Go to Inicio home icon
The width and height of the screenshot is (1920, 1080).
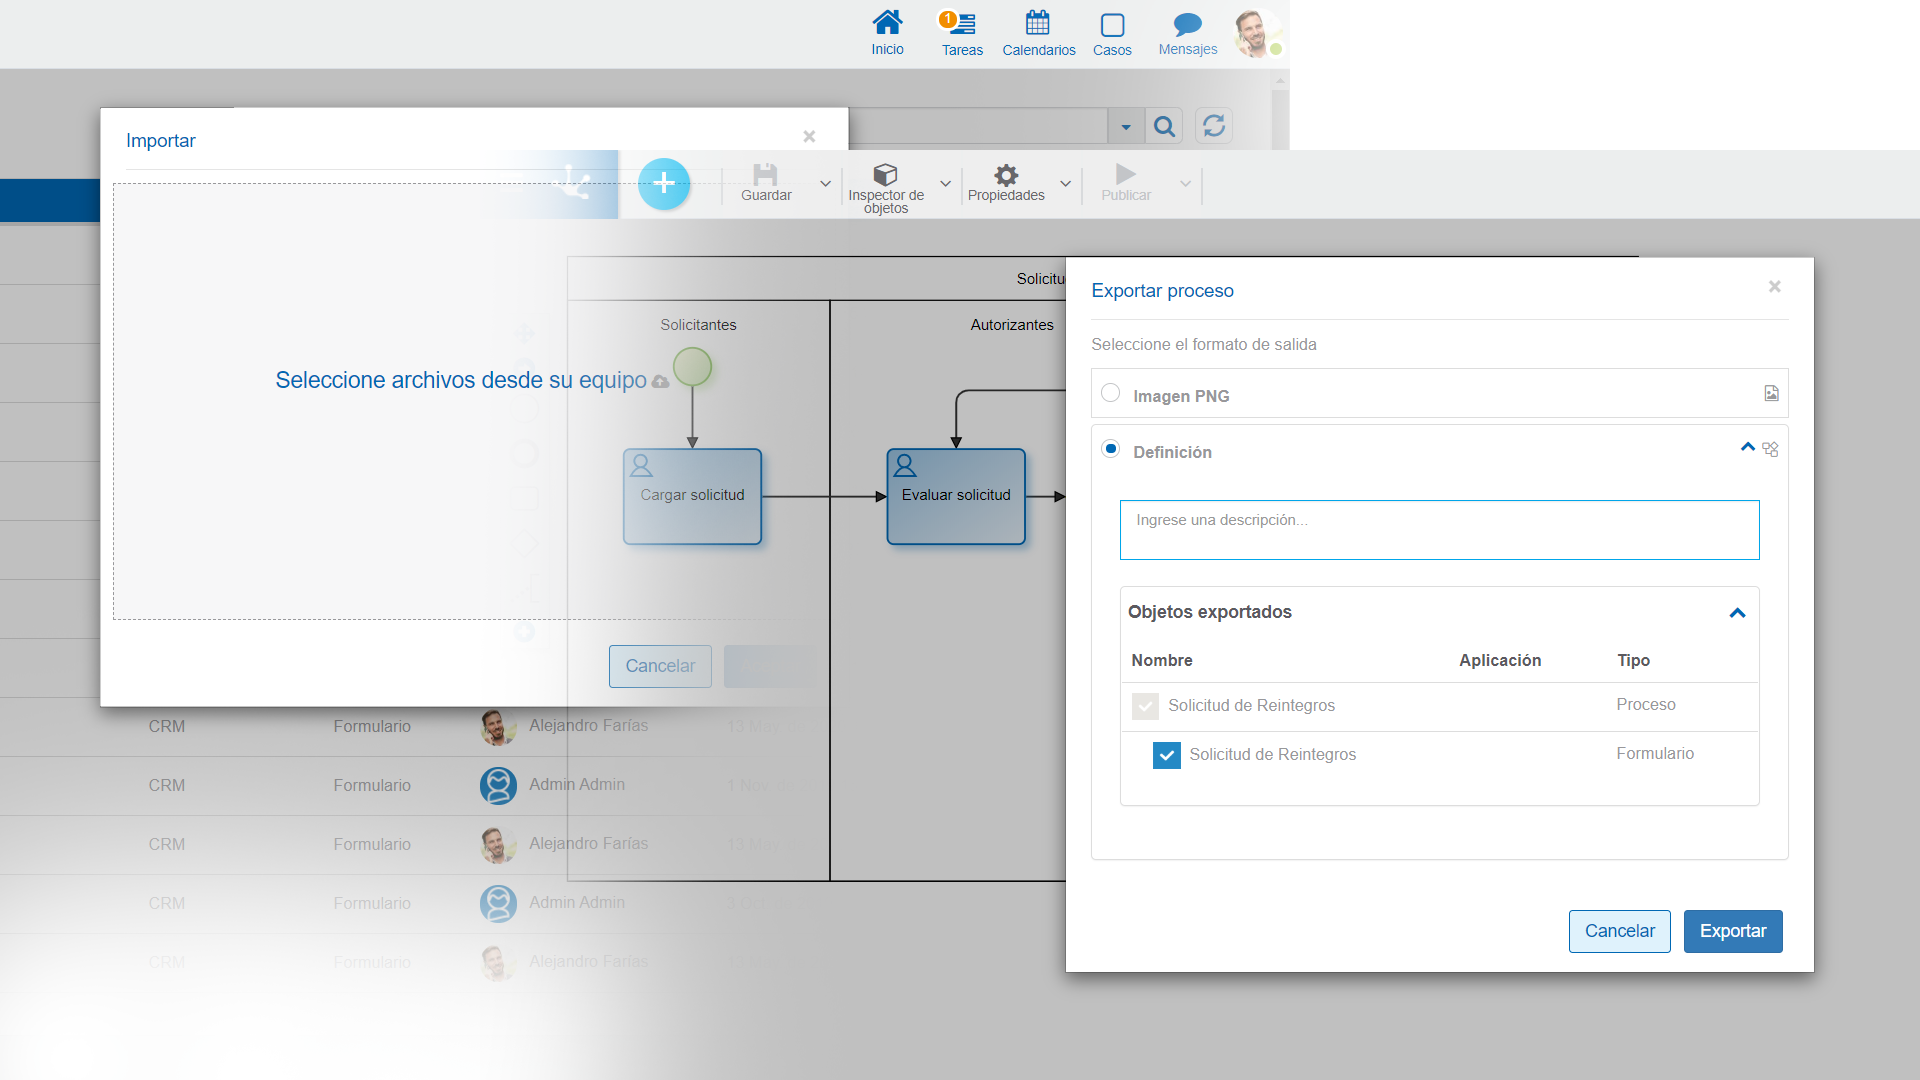(887, 33)
